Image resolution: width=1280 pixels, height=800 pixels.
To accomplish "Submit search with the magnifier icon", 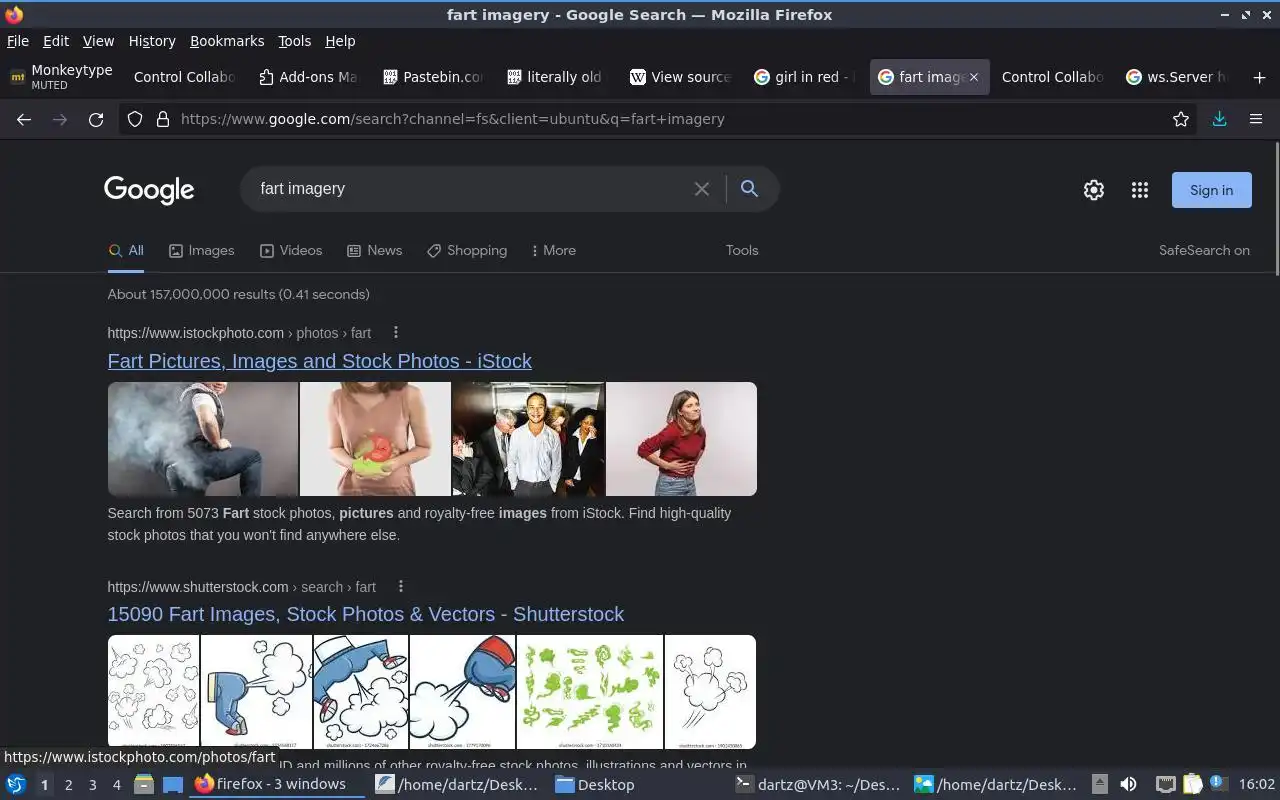I will (x=749, y=189).
